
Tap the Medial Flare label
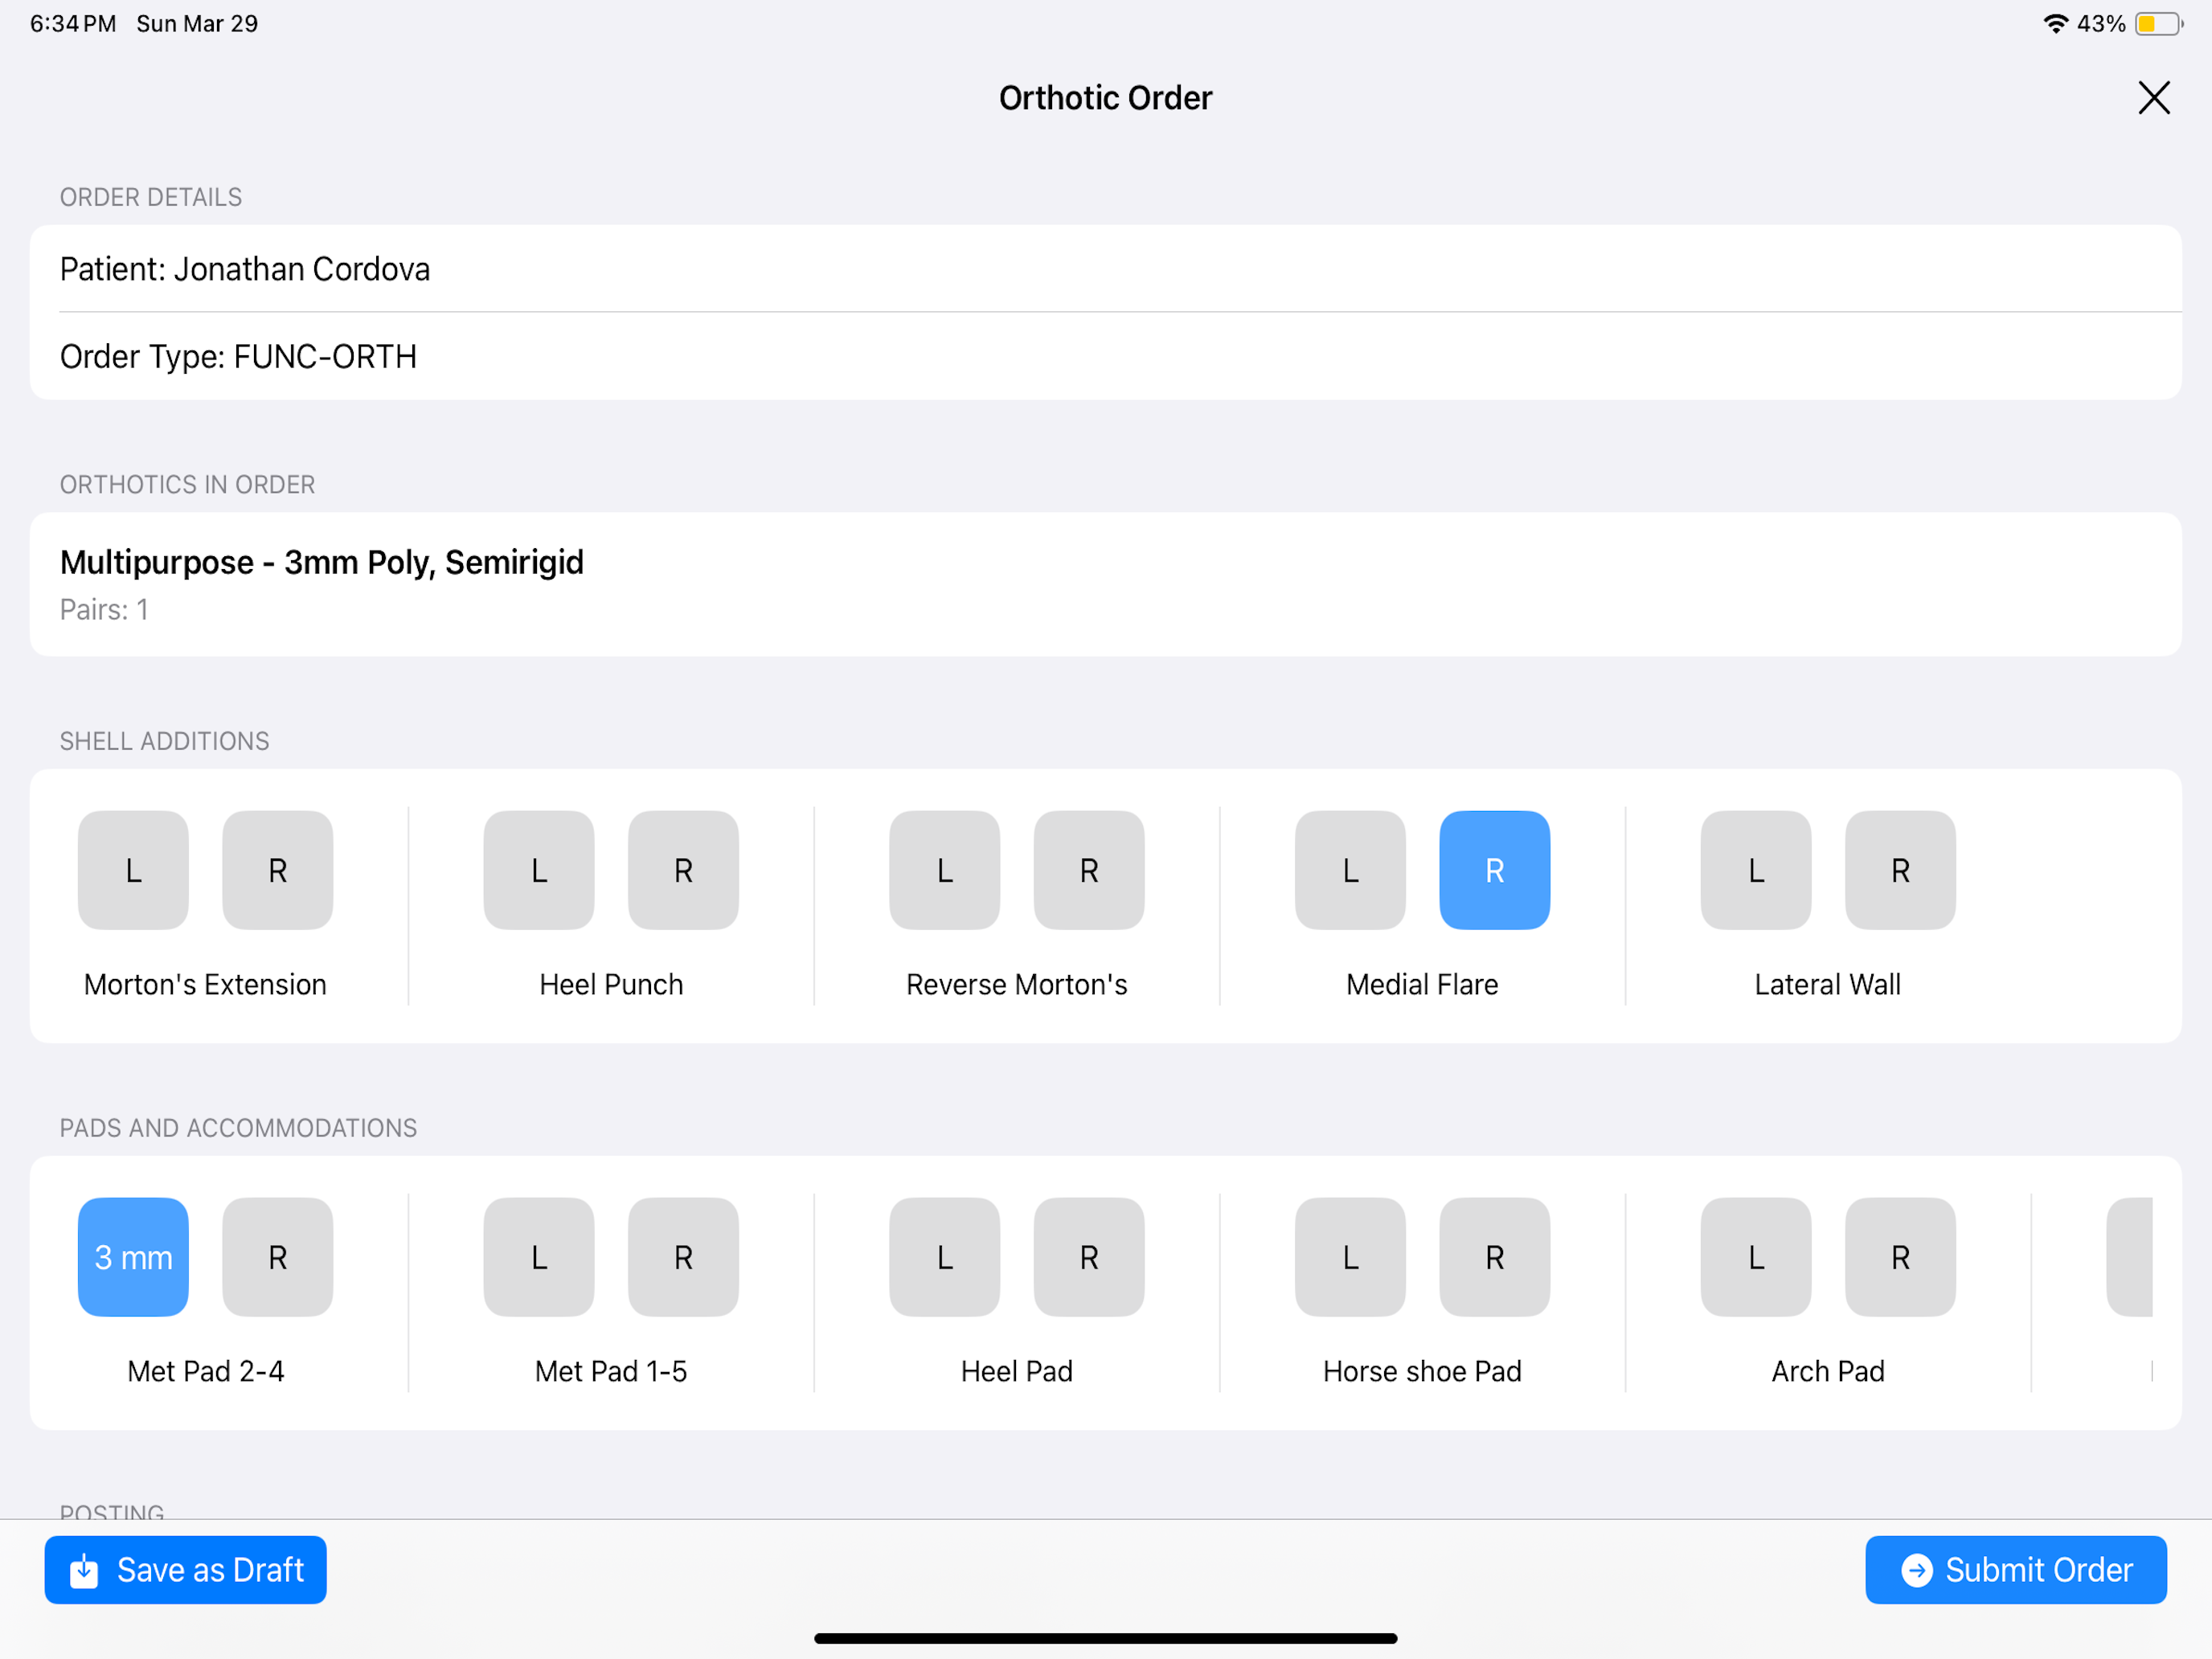(1422, 984)
